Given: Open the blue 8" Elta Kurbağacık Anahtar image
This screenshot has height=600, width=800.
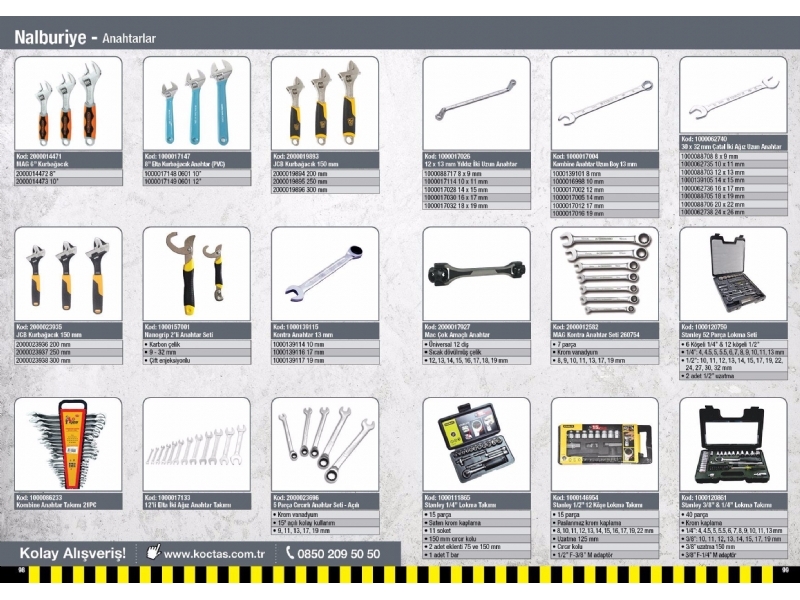Looking at the screenshot, I should [x=196, y=103].
